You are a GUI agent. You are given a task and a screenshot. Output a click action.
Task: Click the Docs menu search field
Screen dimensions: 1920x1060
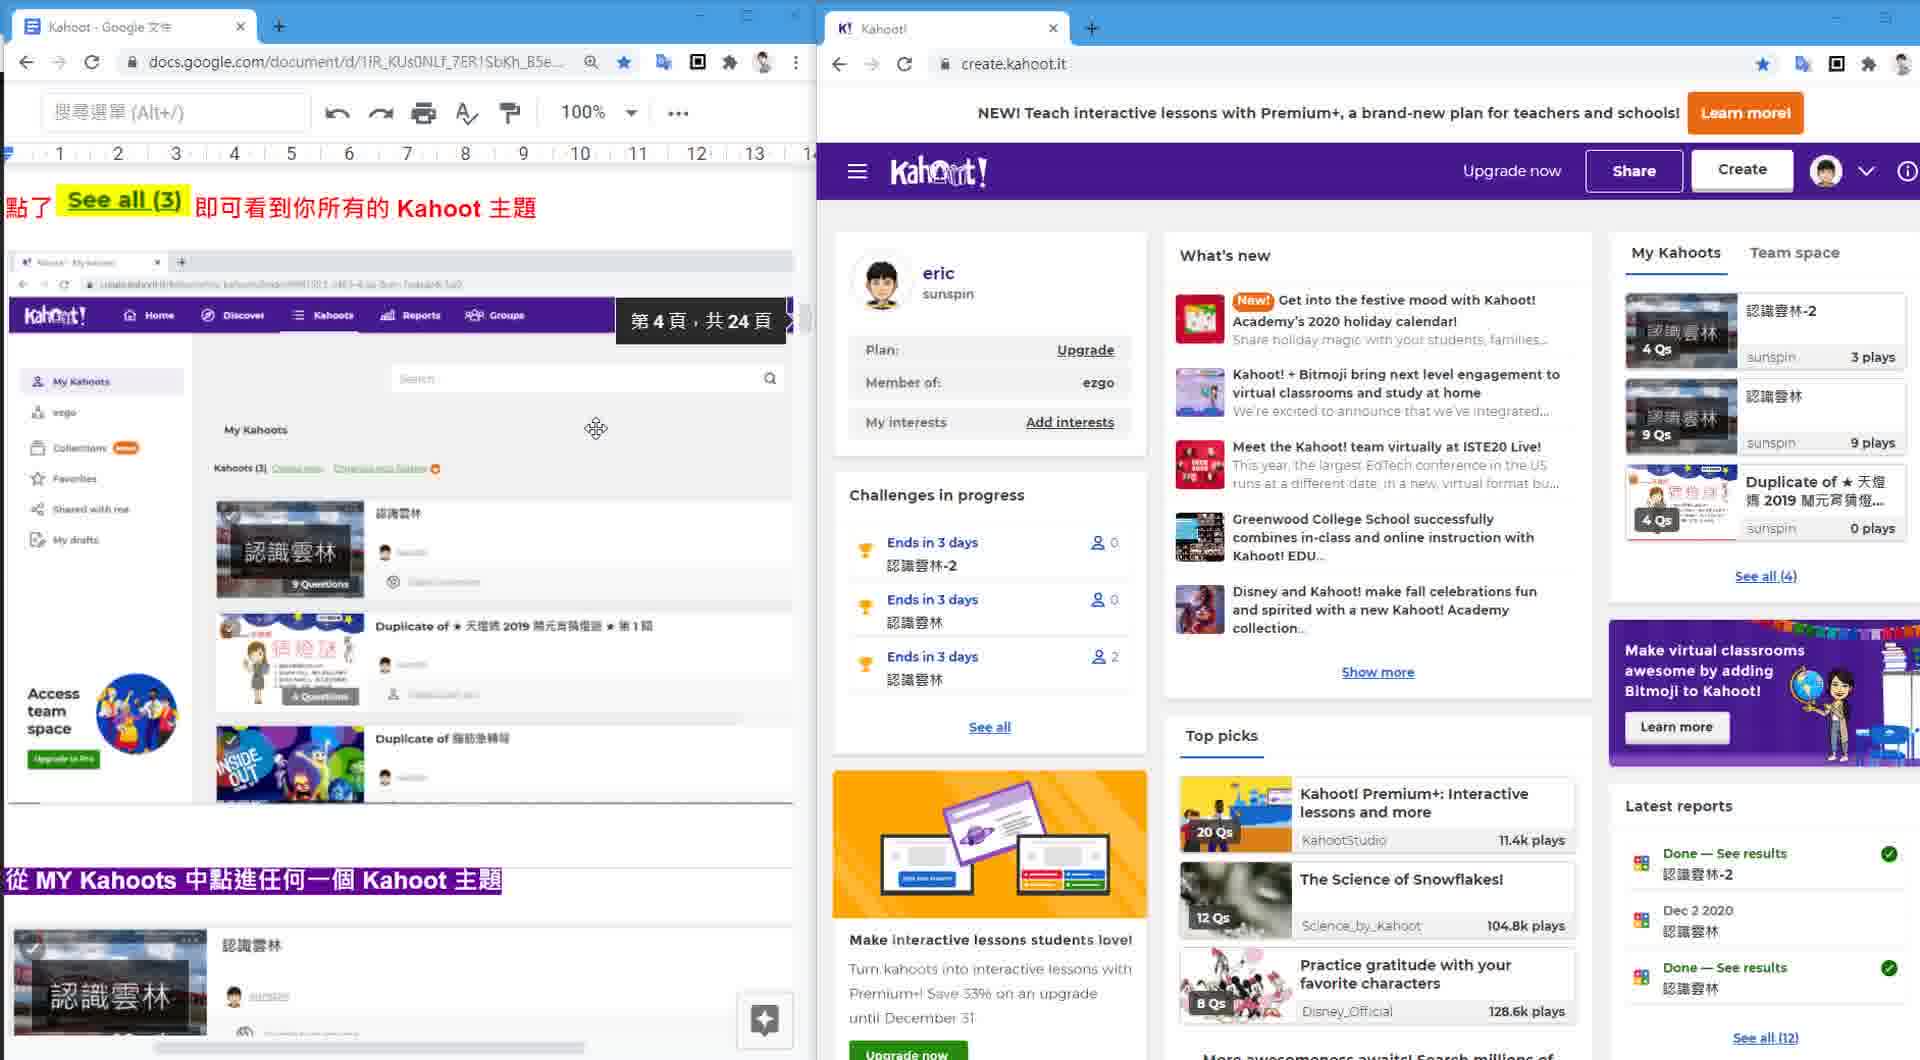176,113
